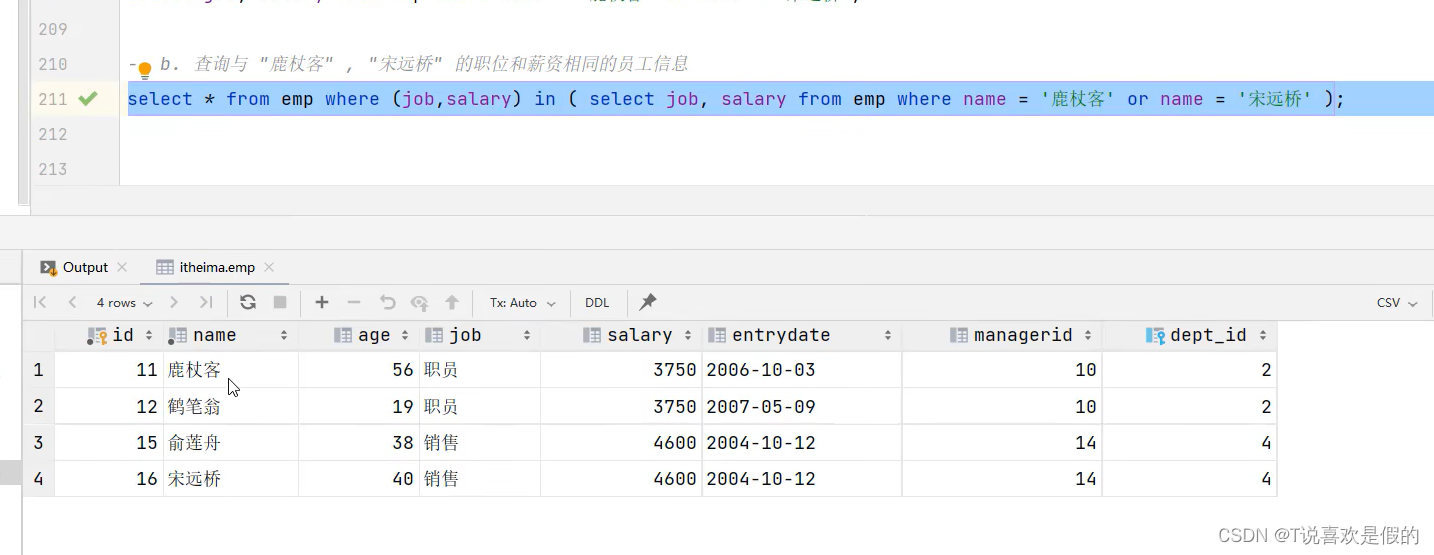
Task: Submit changes to the database
Action: point(452,302)
